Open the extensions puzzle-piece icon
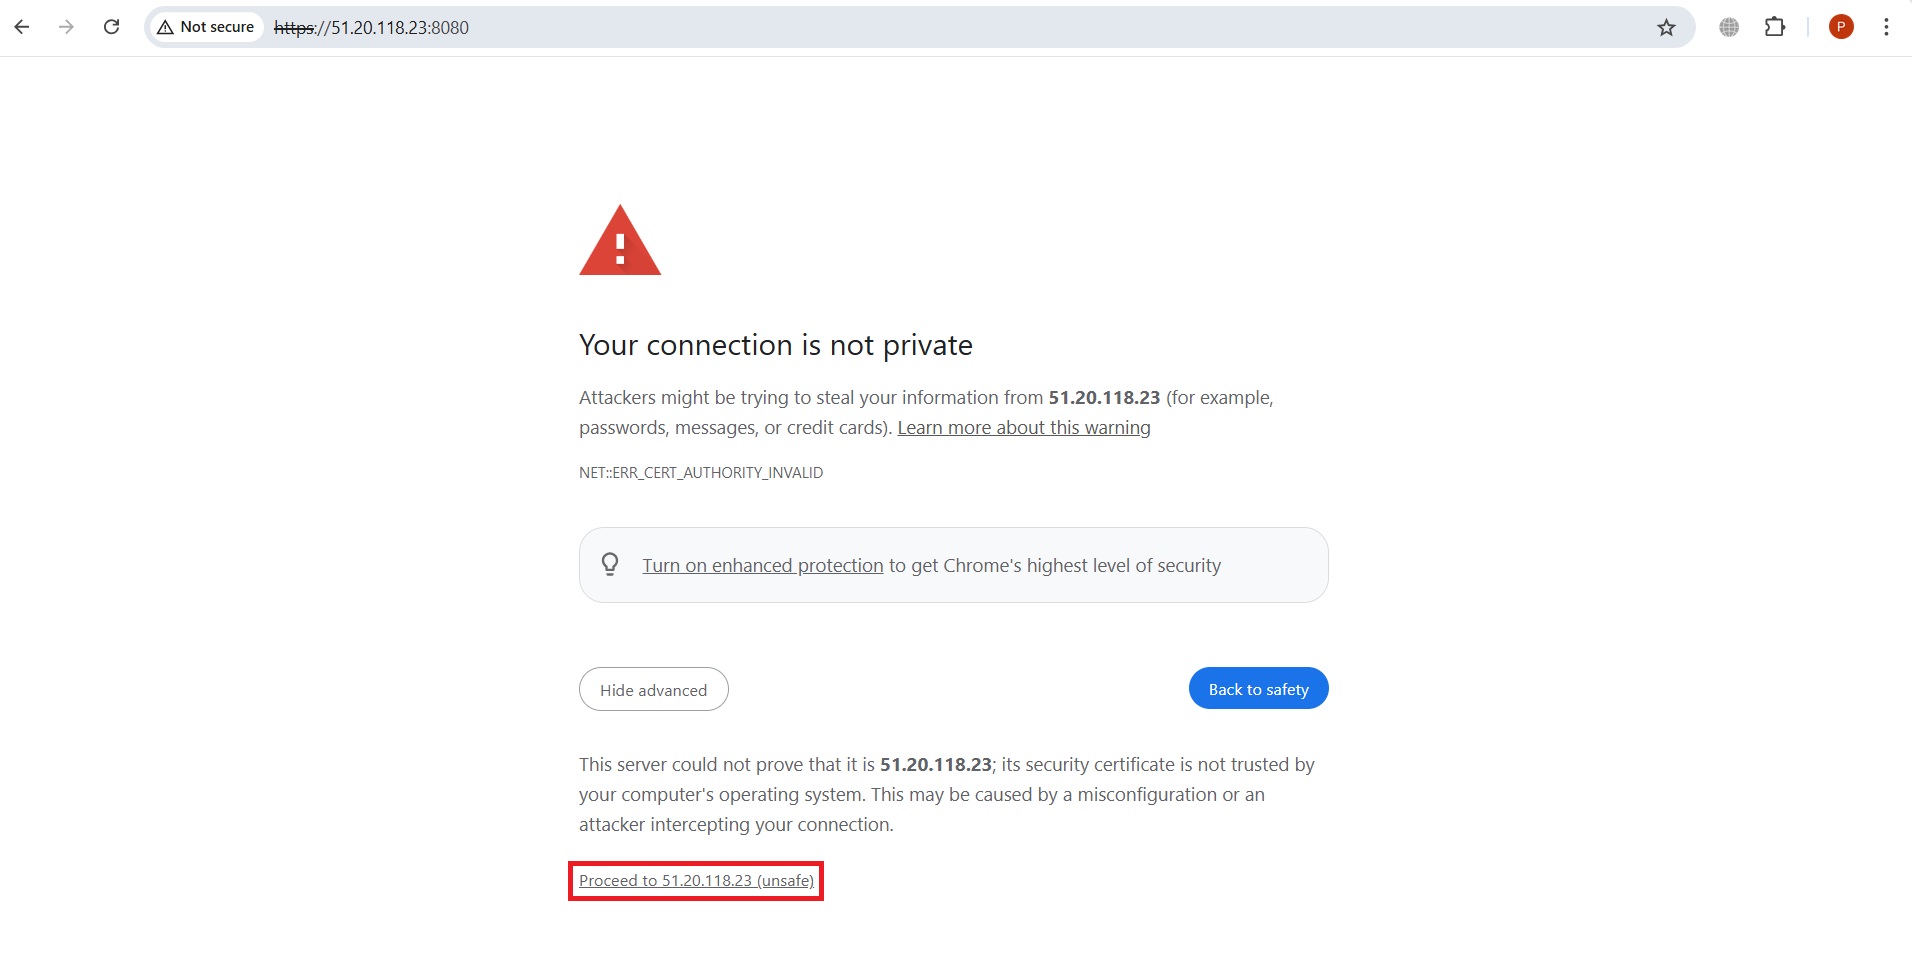1912x968 pixels. [x=1777, y=27]
